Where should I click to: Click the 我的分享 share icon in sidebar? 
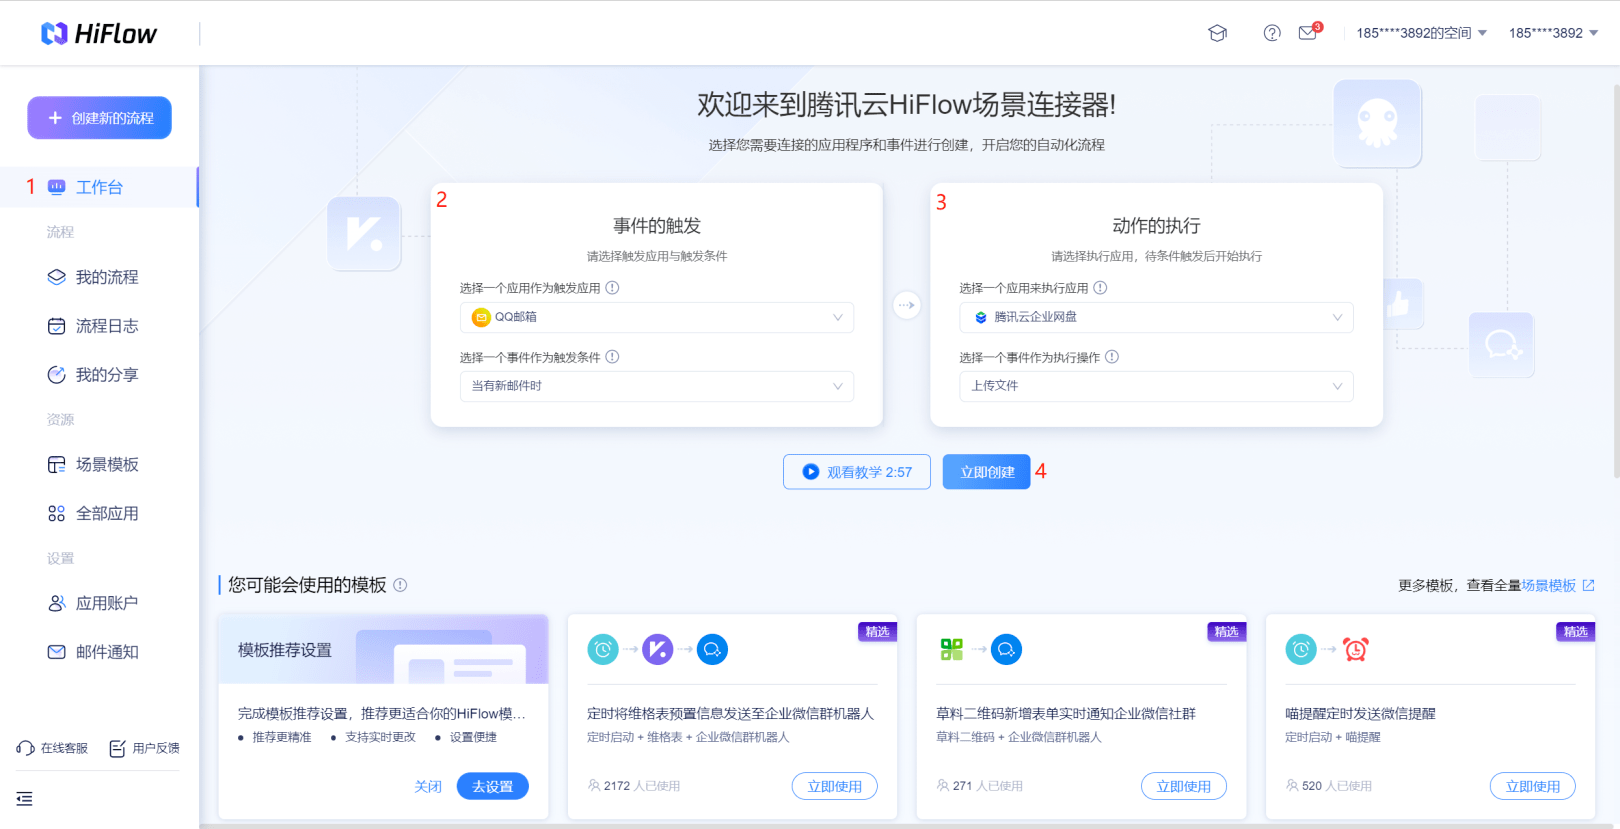(57, 375)
